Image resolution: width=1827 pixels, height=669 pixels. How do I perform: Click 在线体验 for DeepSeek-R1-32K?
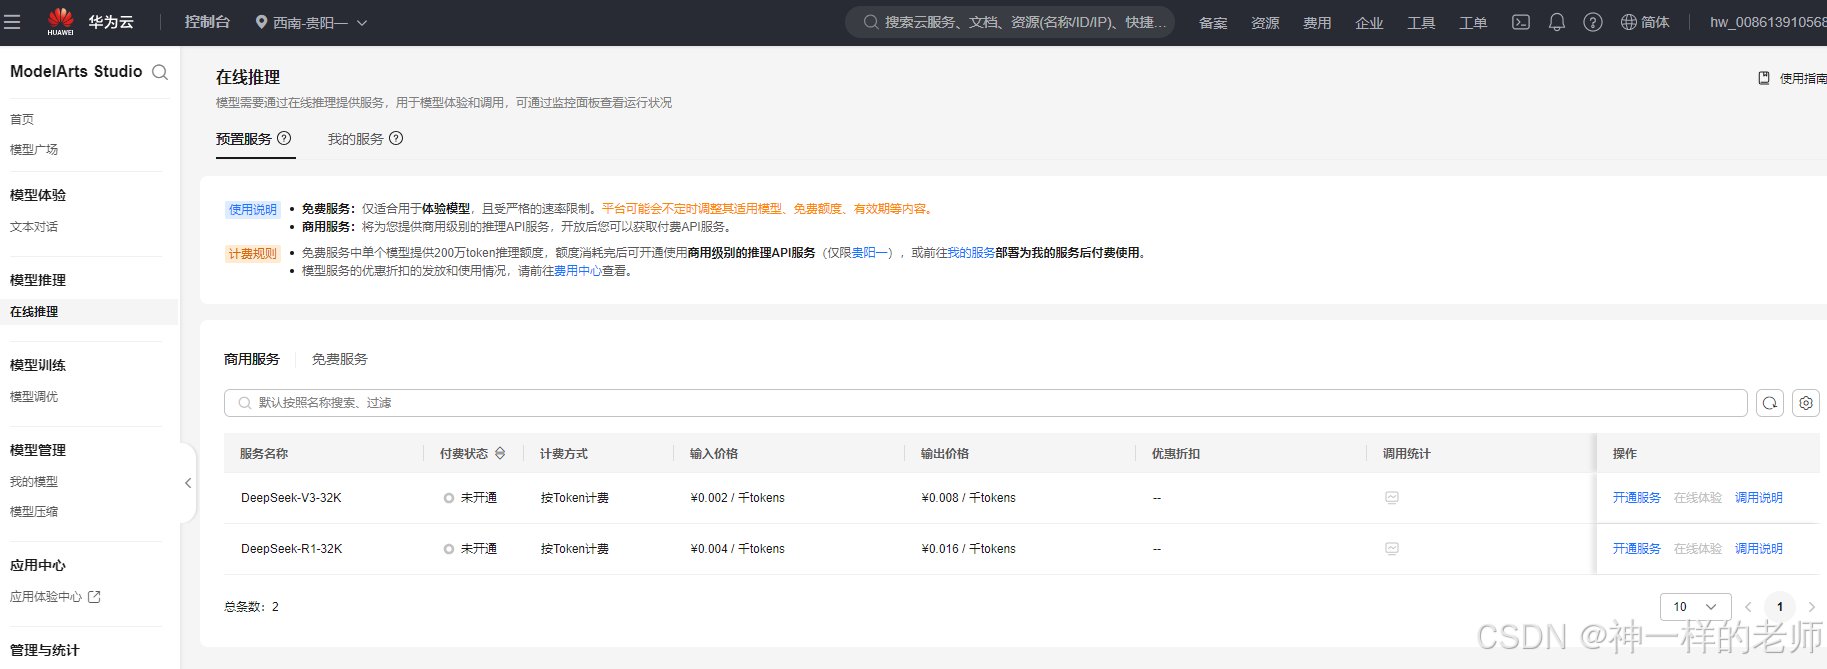tap(1697, 549)
